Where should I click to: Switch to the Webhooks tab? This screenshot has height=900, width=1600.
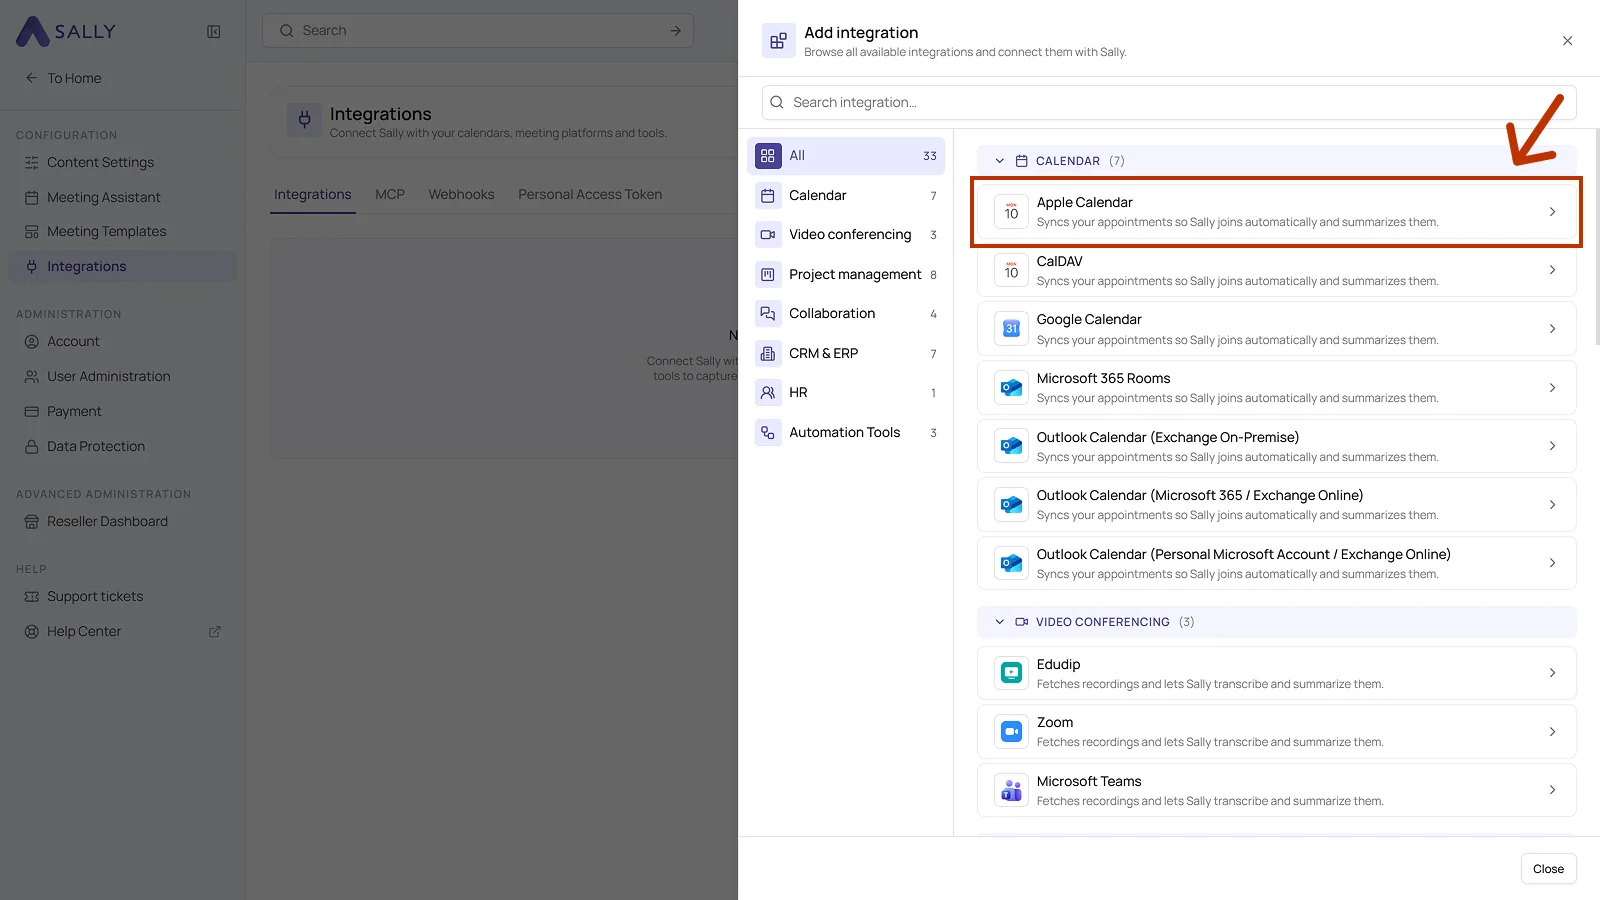[x=461, y=194]
